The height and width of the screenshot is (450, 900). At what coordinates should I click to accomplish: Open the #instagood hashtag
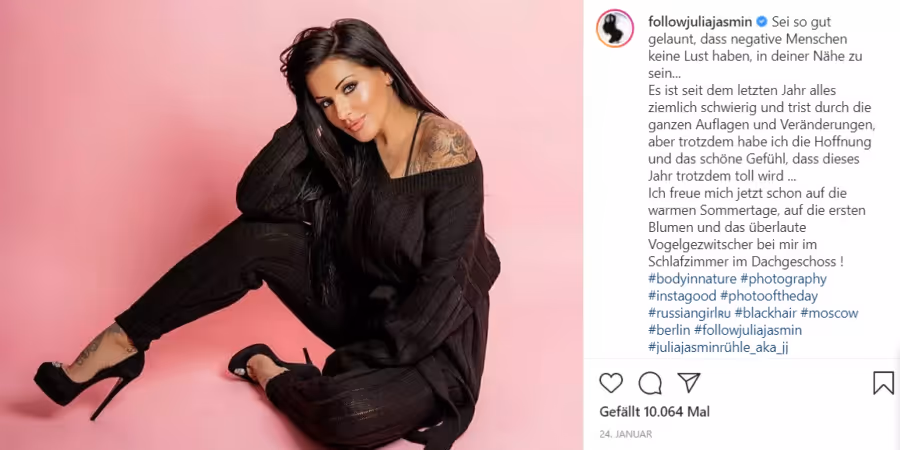pos(682,297)
